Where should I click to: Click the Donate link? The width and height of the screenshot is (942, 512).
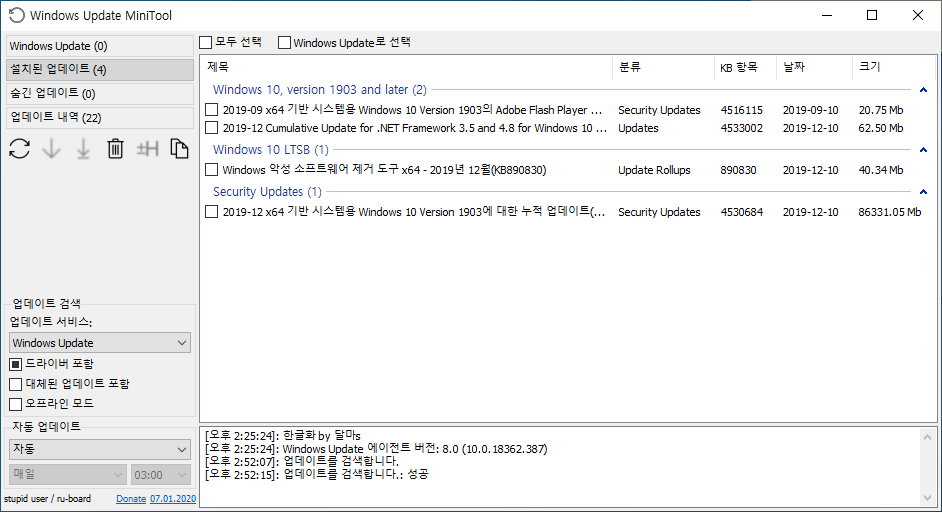[130, 498]
